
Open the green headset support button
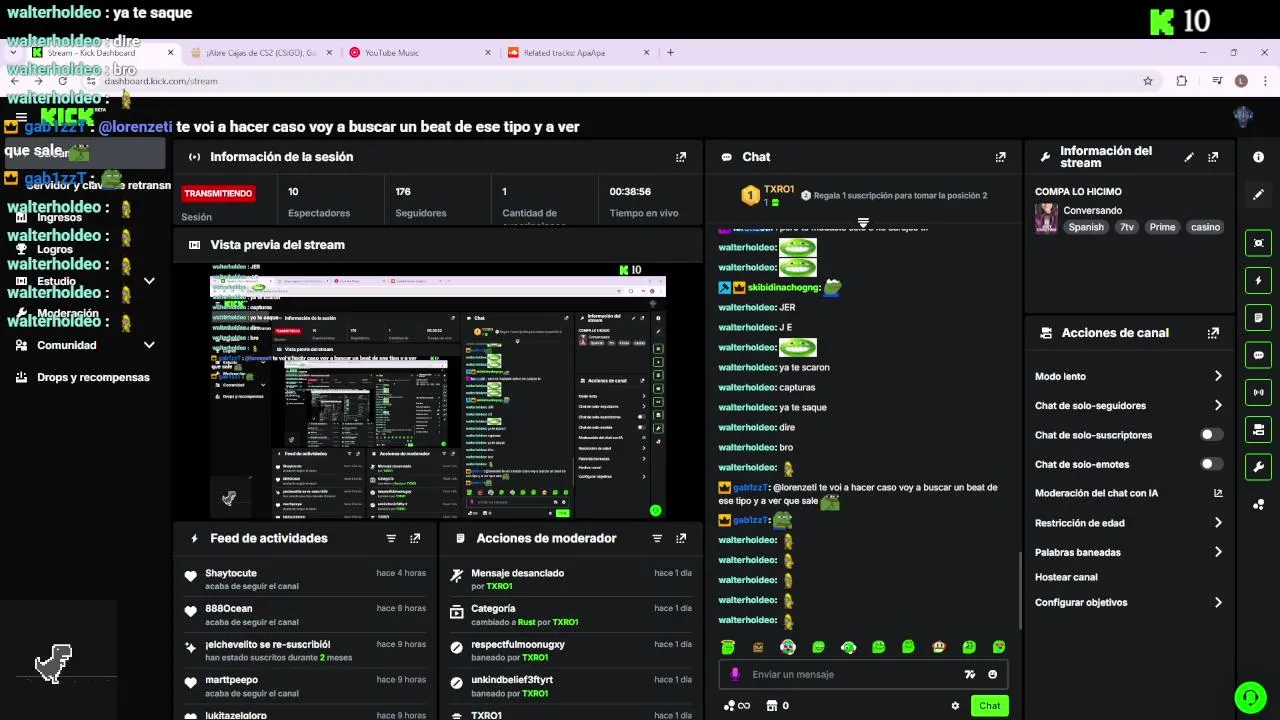pos(1249,696)
